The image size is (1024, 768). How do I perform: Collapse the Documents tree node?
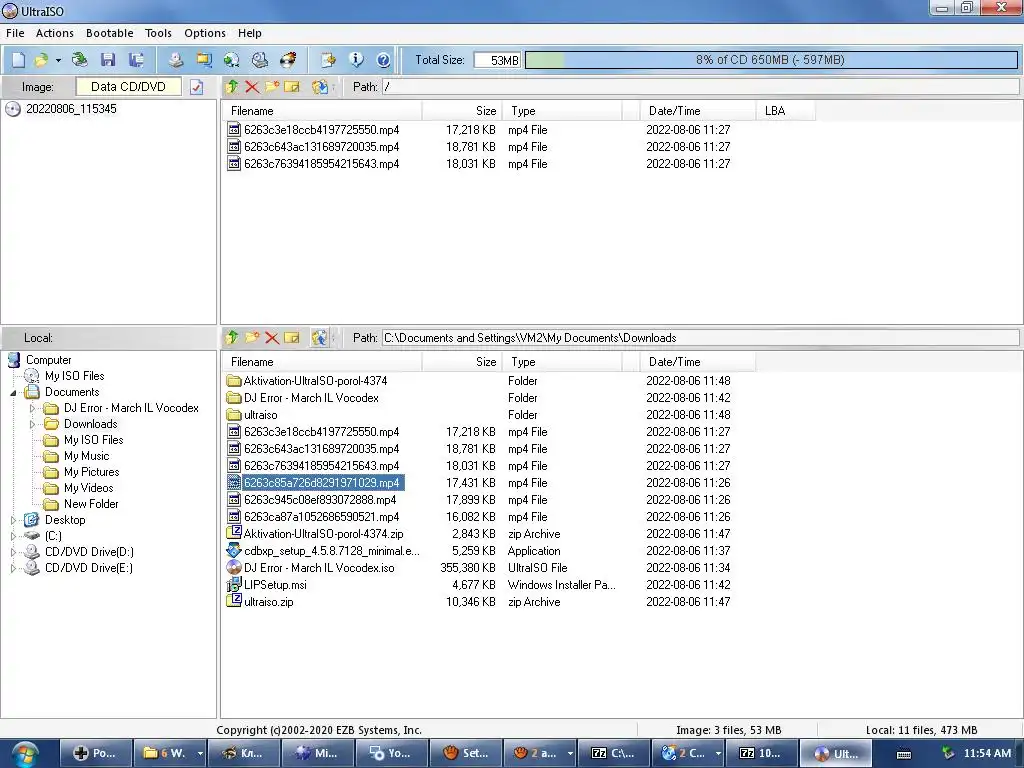[x=13, y=392]
